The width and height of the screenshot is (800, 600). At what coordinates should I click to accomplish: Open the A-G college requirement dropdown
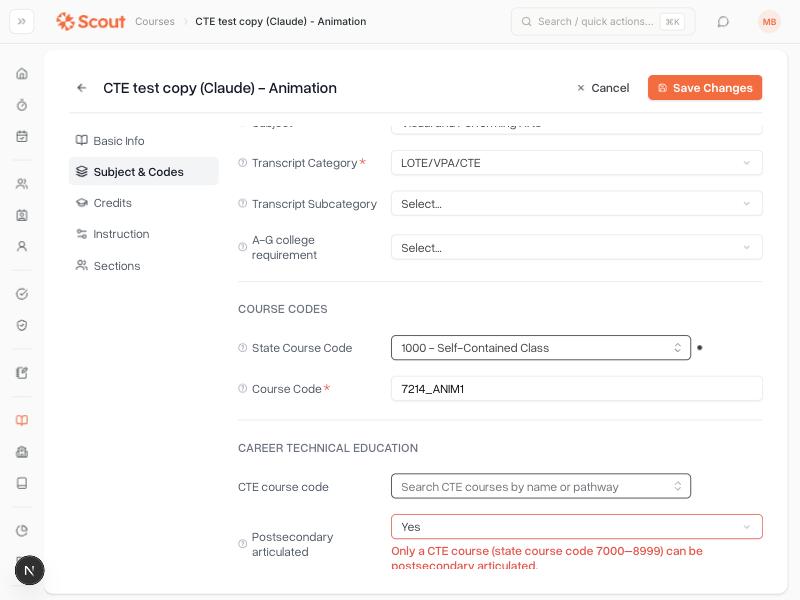point(577,247)
